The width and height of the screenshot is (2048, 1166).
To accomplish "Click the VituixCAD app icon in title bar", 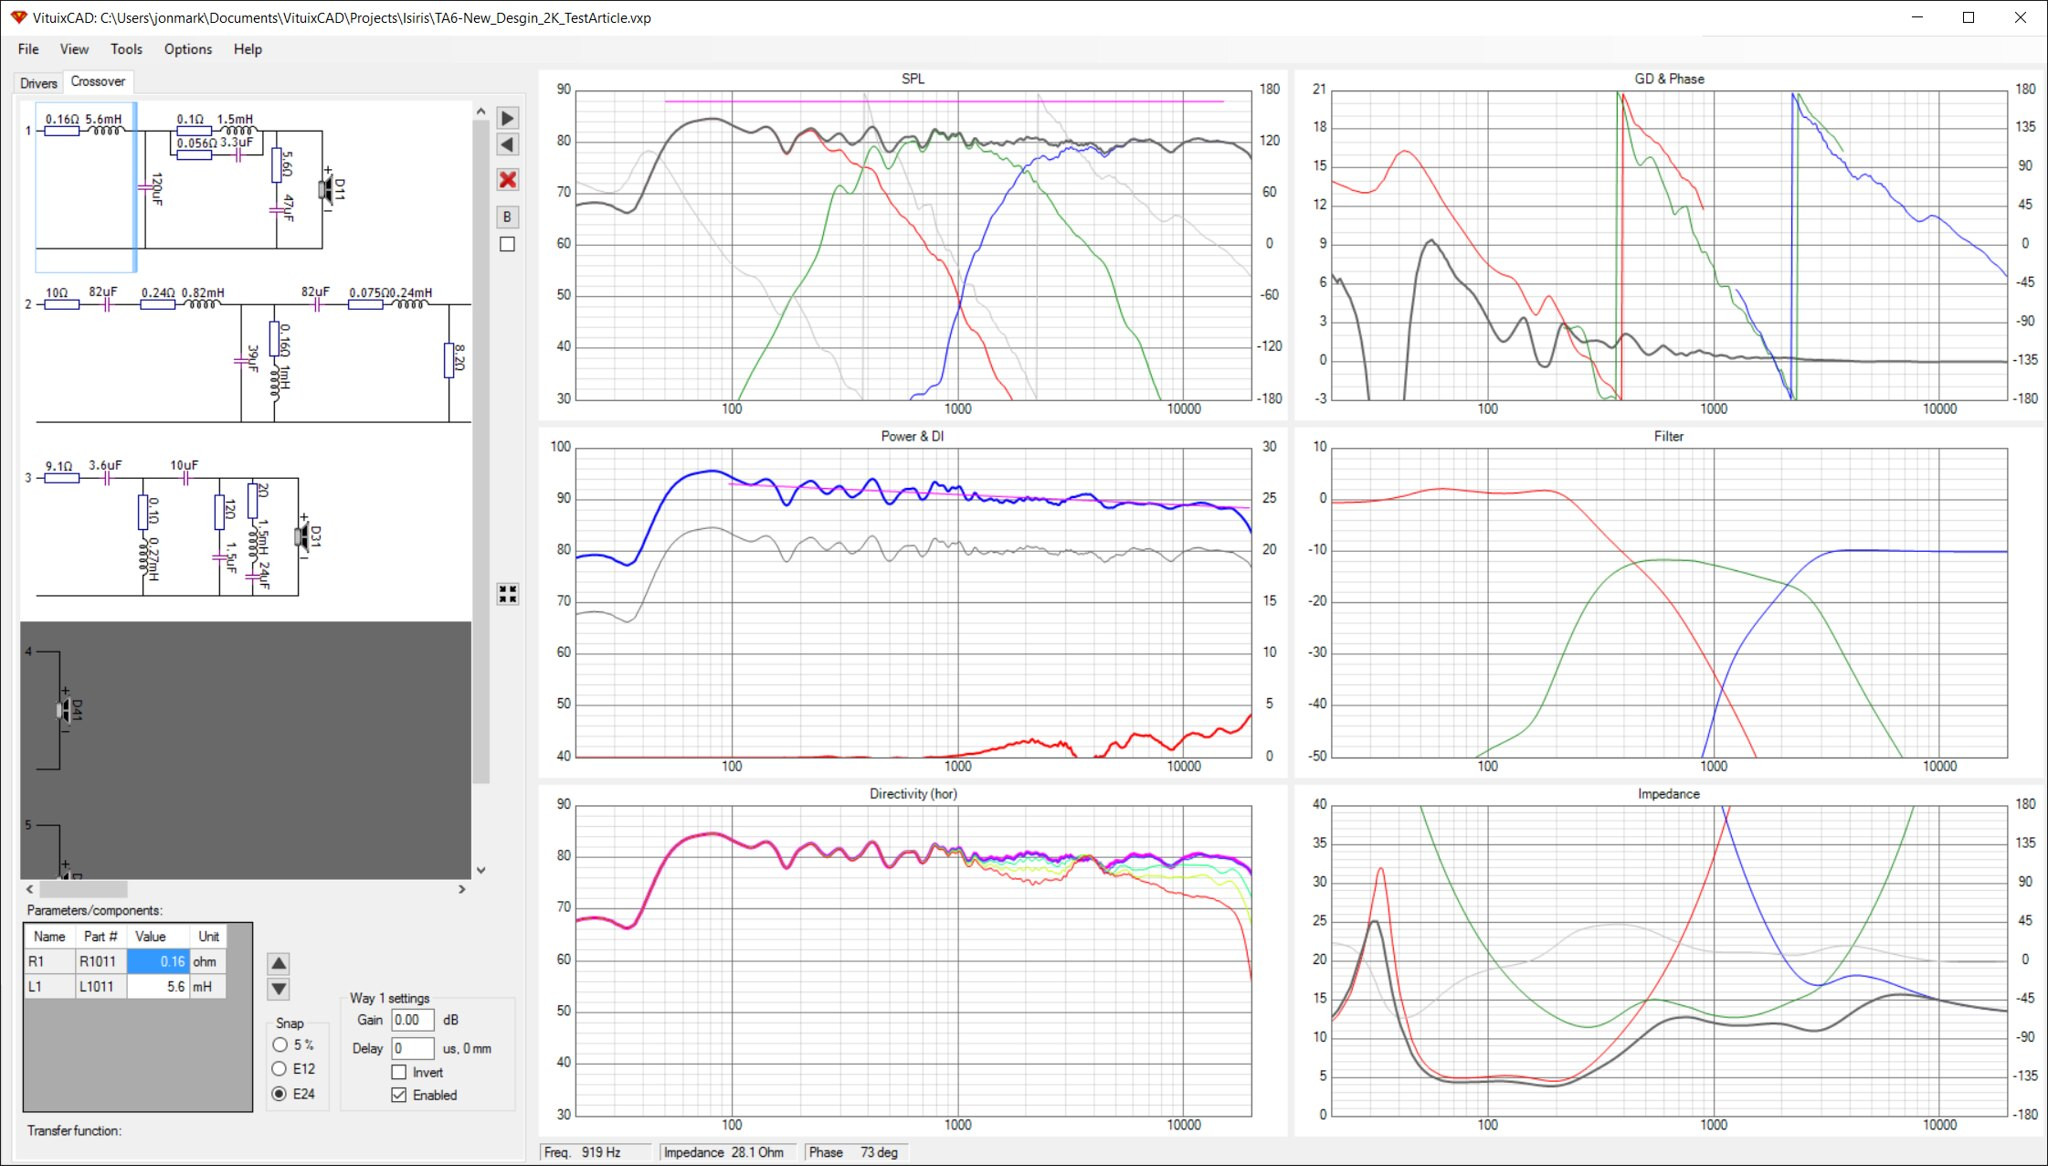I will tap(19, 17).
